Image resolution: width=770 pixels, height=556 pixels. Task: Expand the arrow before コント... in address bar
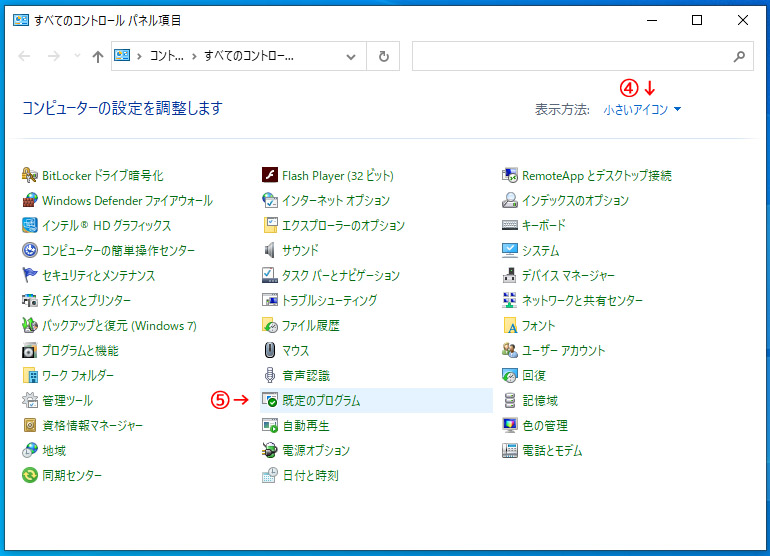[139, 56]
